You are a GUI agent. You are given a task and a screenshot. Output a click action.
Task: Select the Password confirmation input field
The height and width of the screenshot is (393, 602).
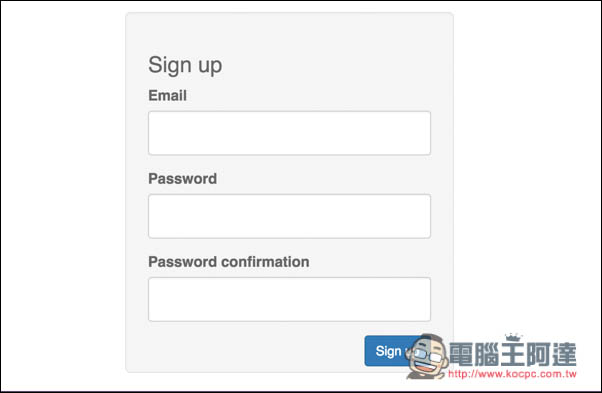click(x=289, y=299)
